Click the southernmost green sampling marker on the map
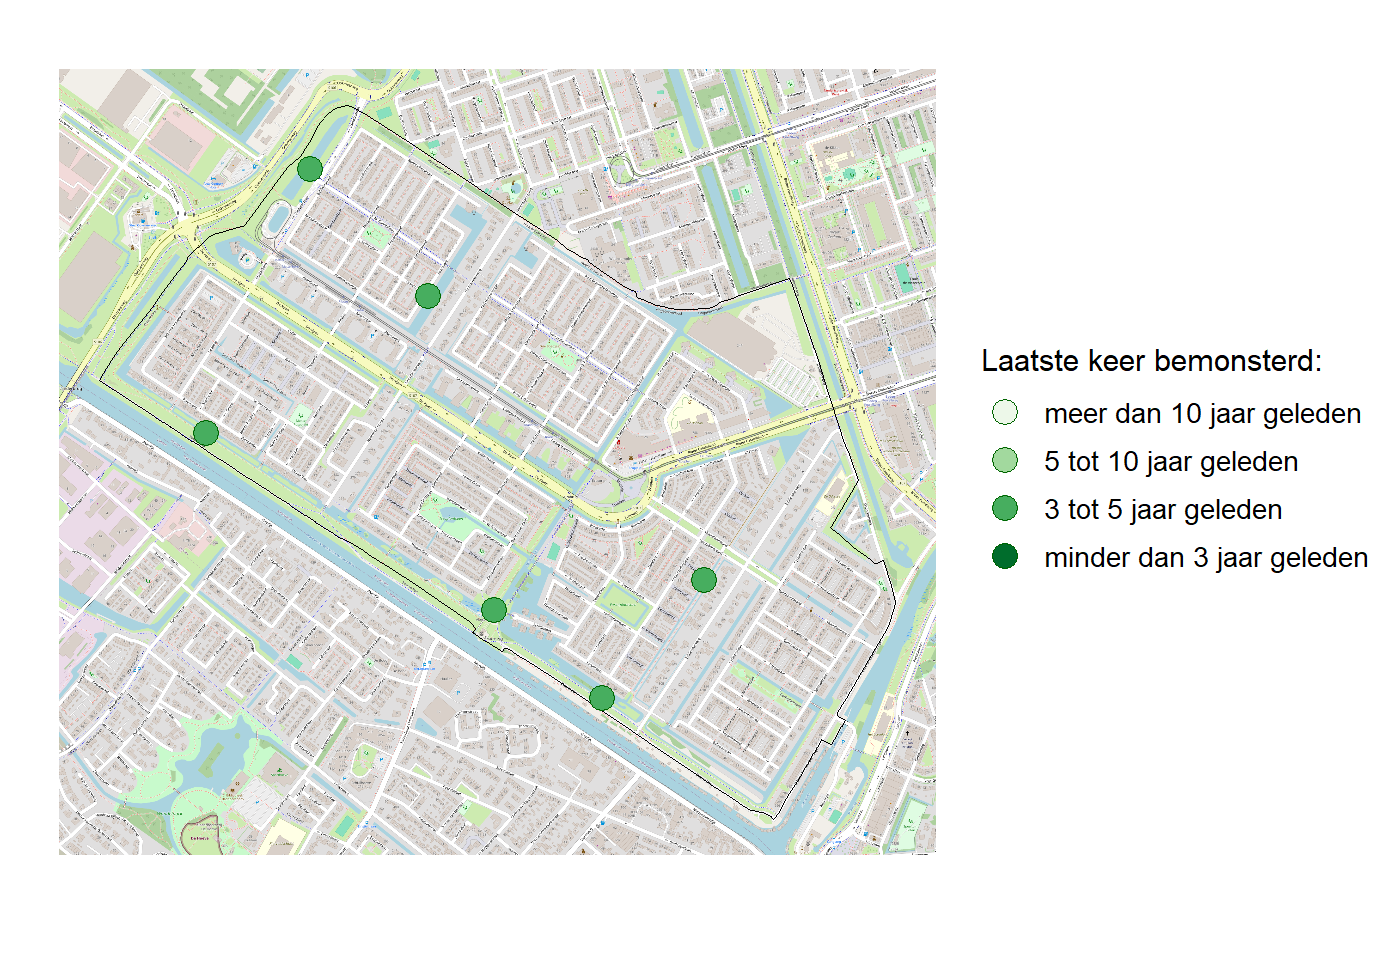1400x969 pixels. 602,698
